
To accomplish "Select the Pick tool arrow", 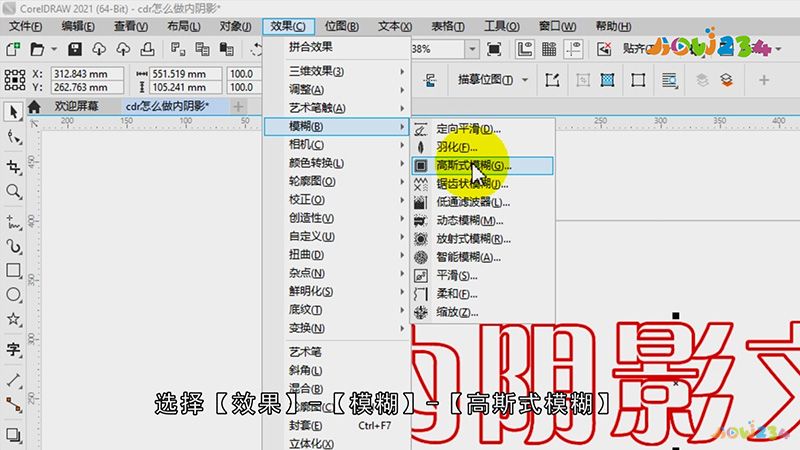I will 13,112.
